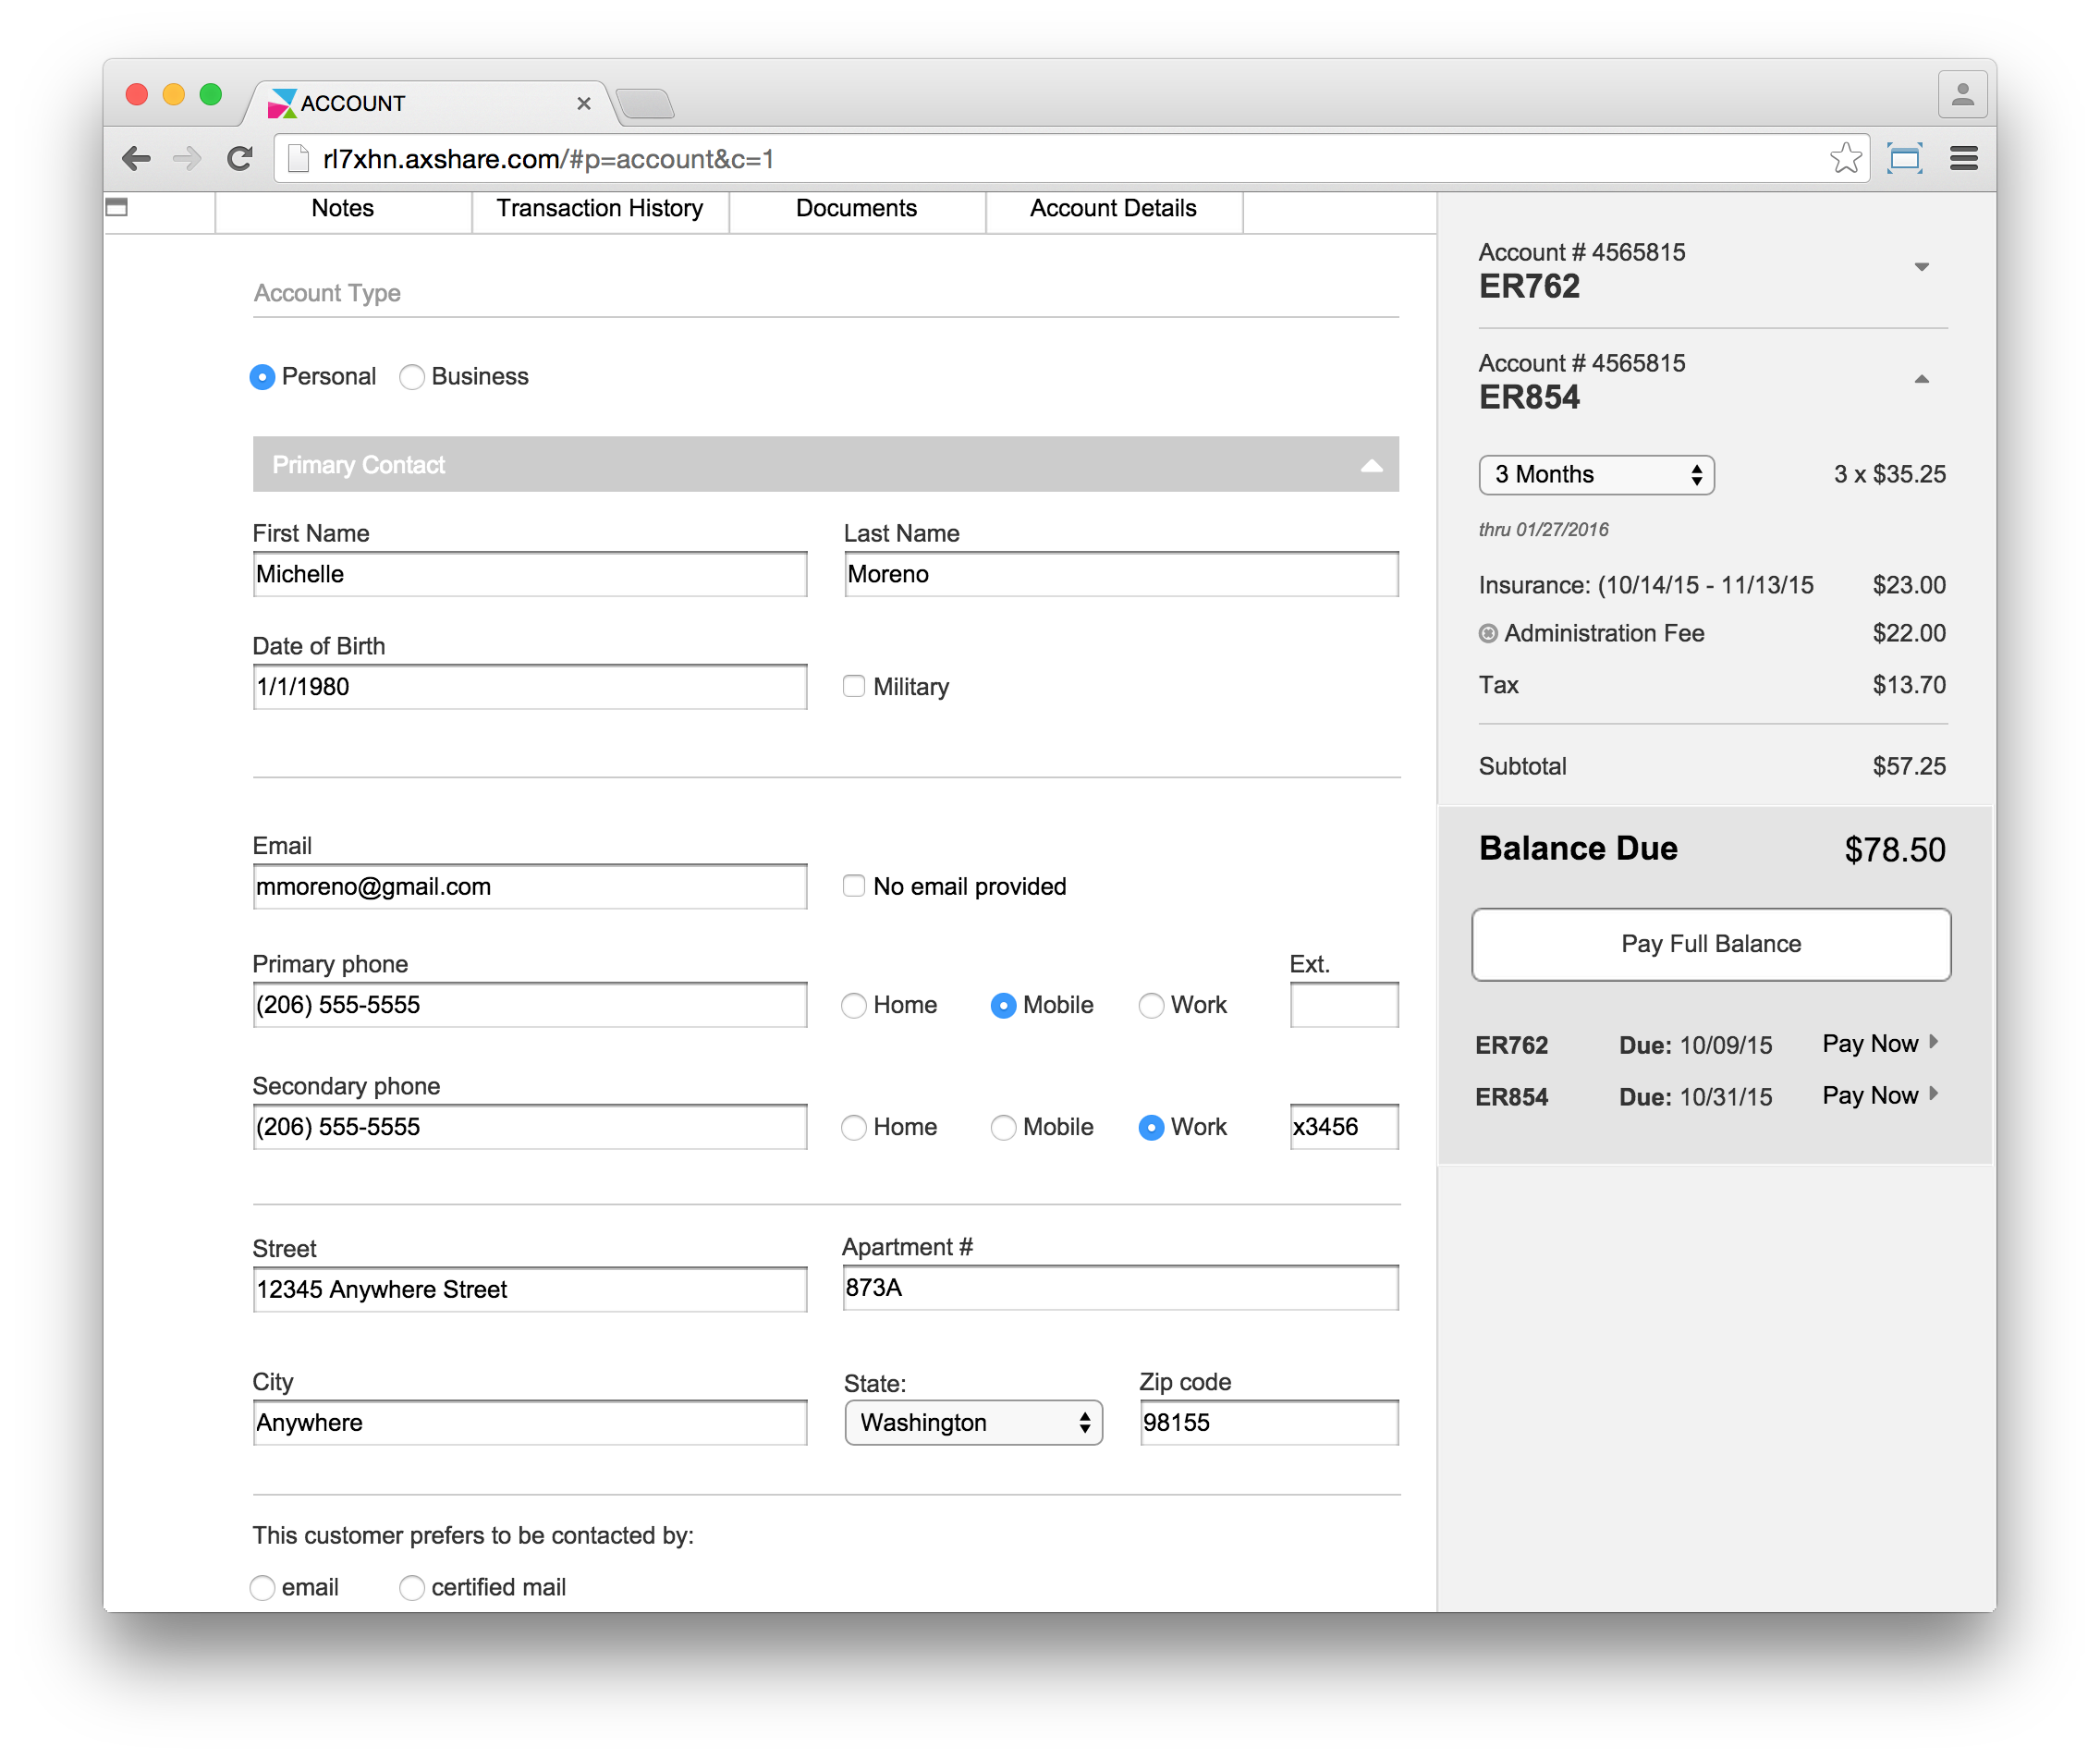This screenshot has height=1760, width=2100.
Task: Click the browser back arrow
Action: [x=136, y=158]
